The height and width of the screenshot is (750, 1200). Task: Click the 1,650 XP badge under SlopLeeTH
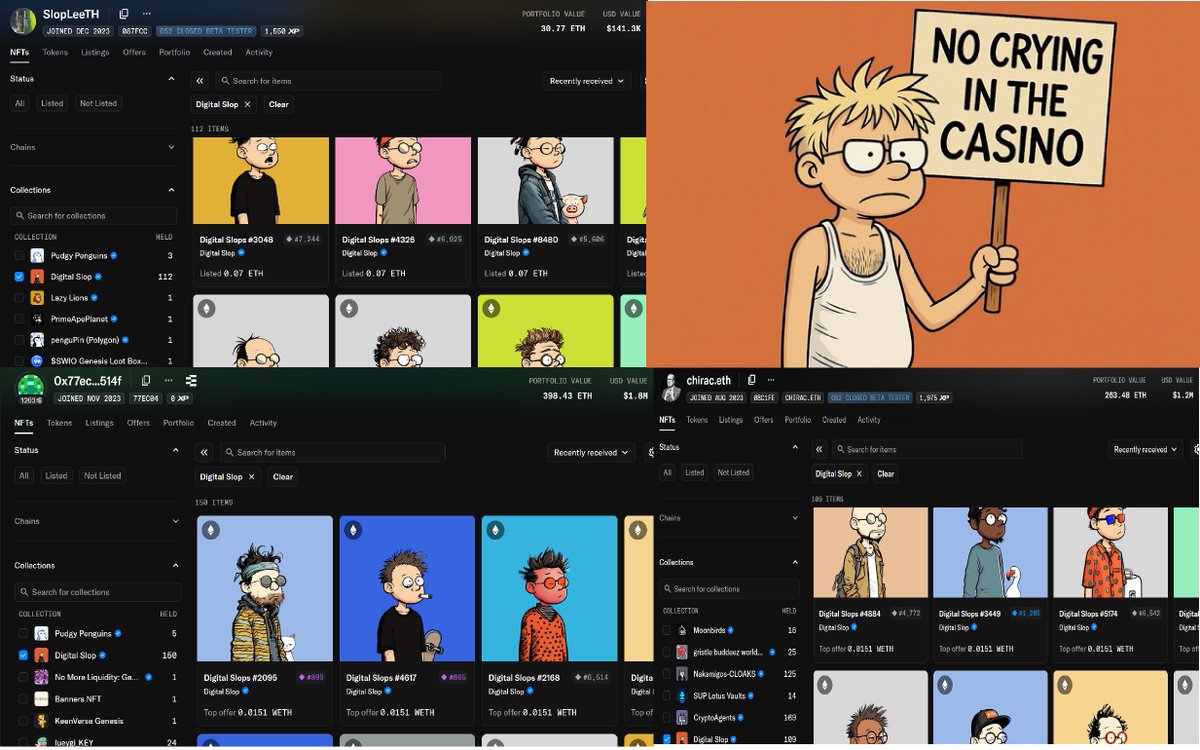pos(281,31)
